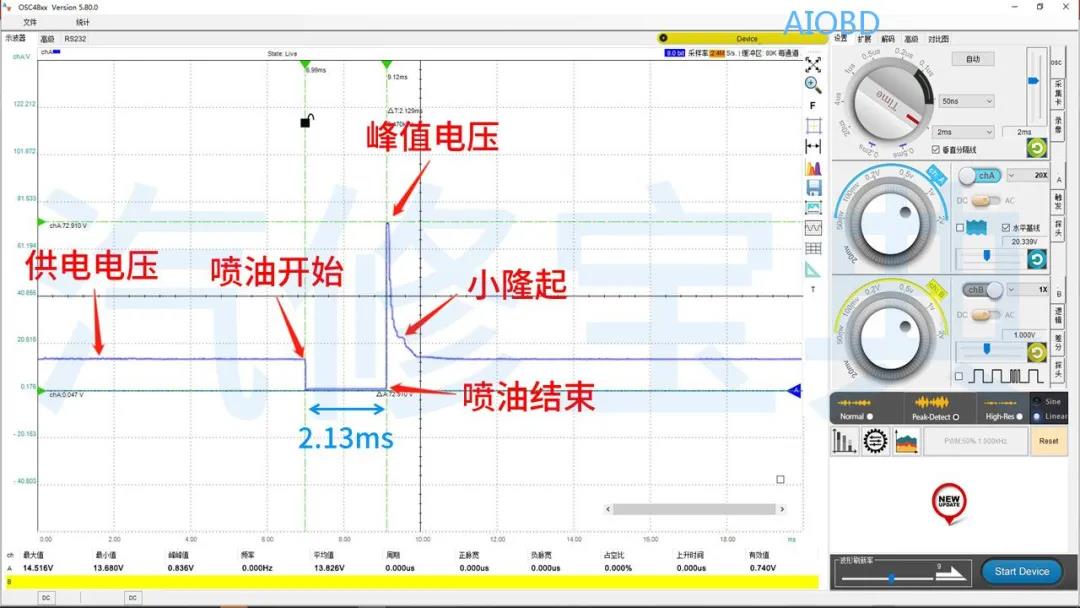Adjust the 波形刷新率 refresh rate slider
The image size is (1080, 608).
tap(889, 578)
